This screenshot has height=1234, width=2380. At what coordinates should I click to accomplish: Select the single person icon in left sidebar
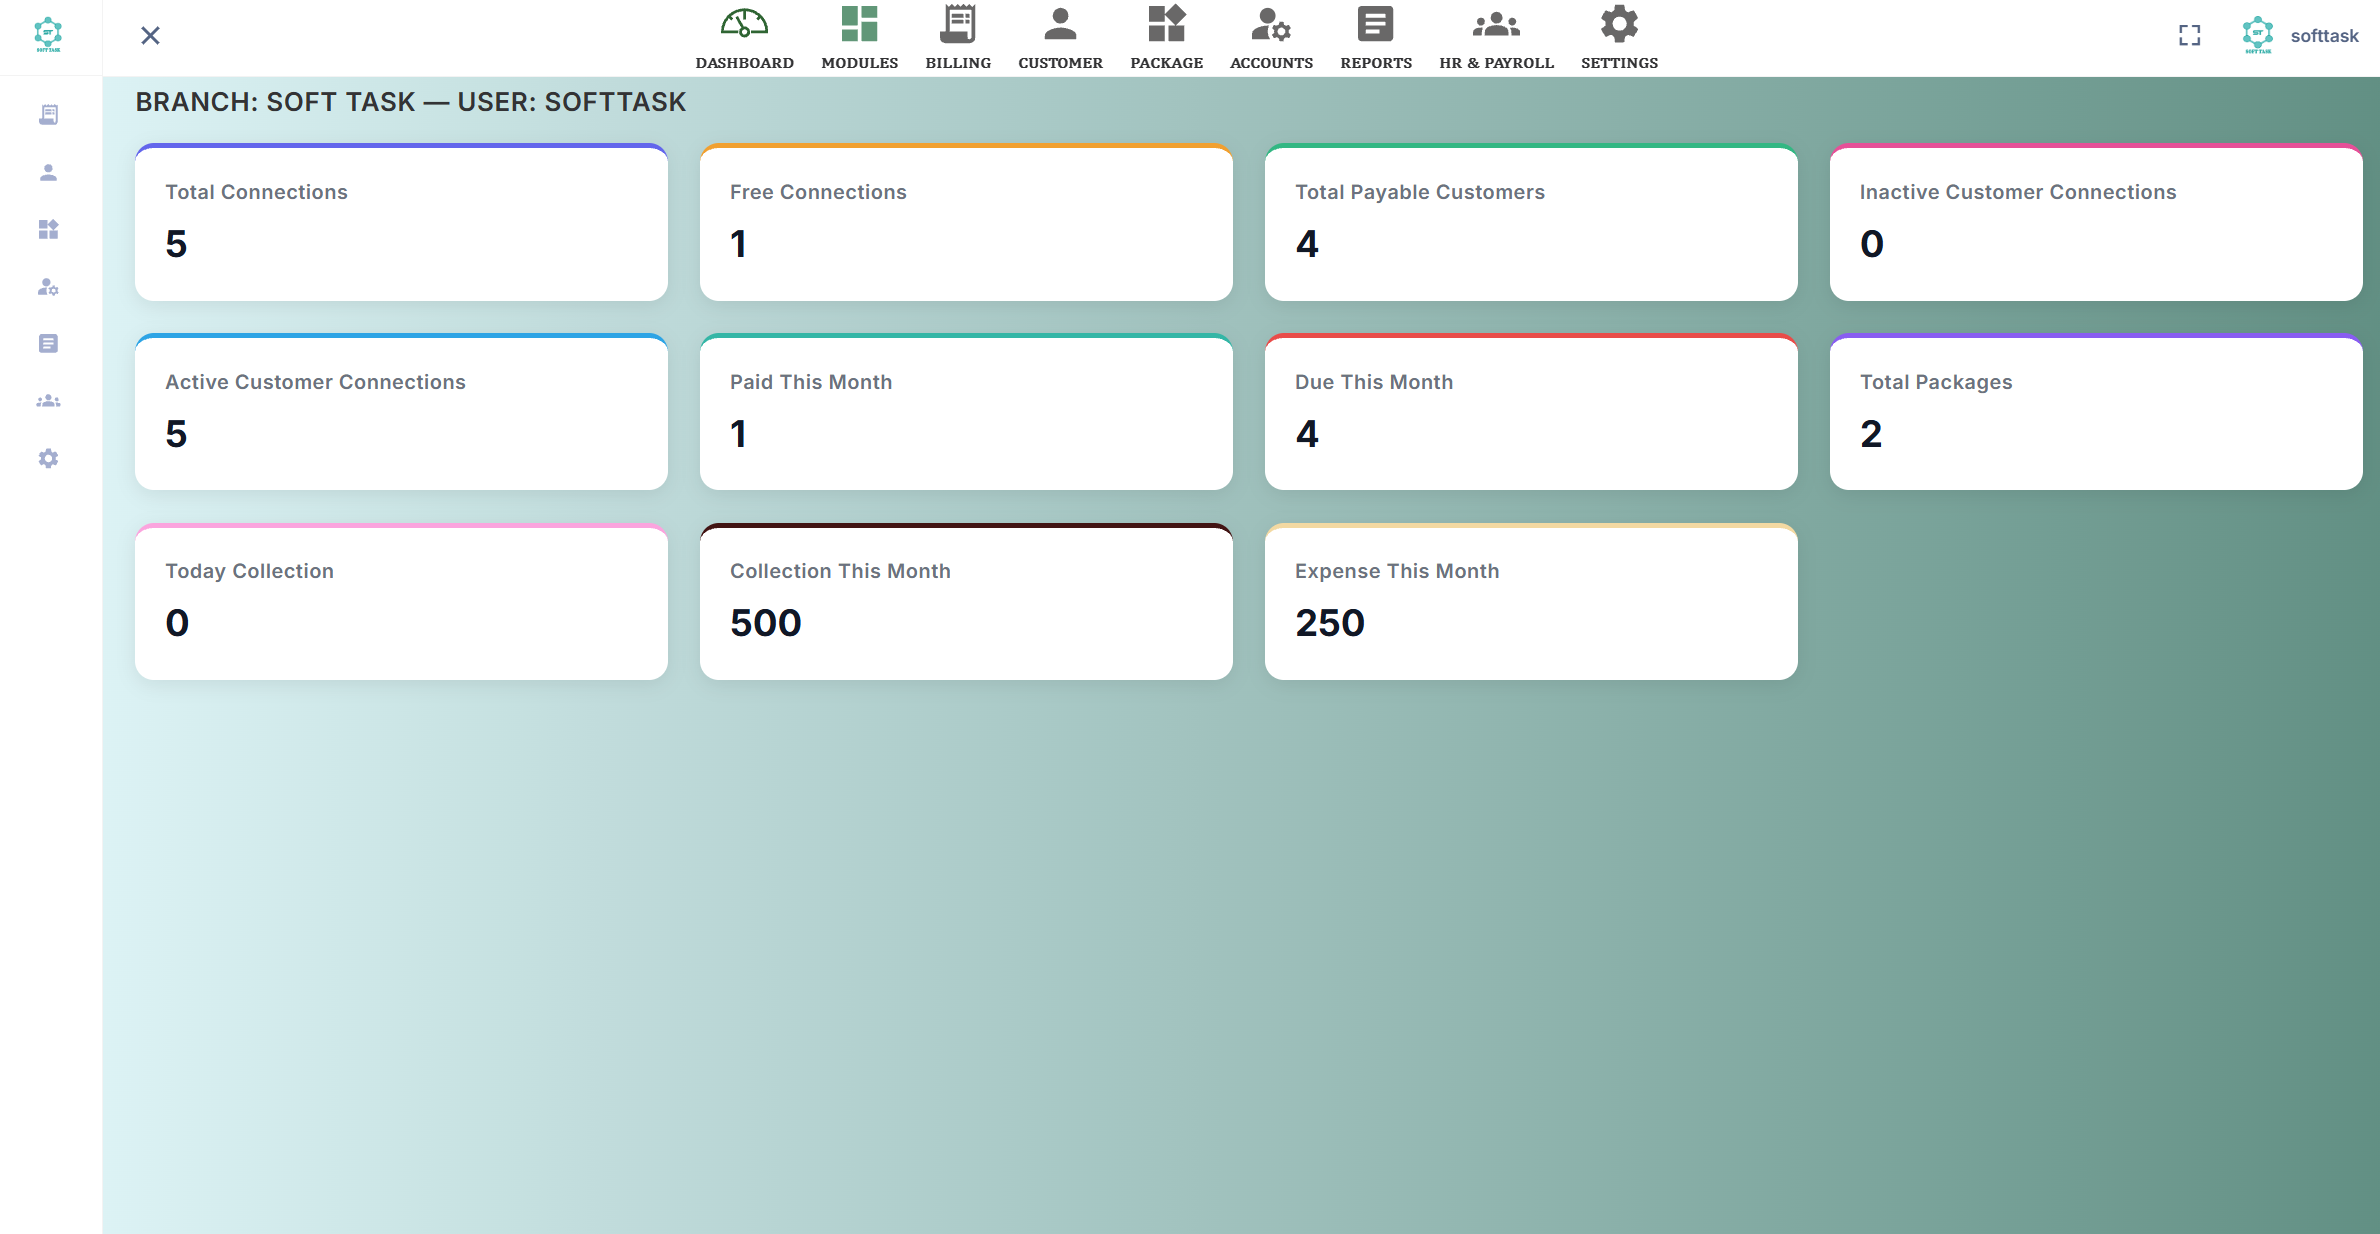48,172
